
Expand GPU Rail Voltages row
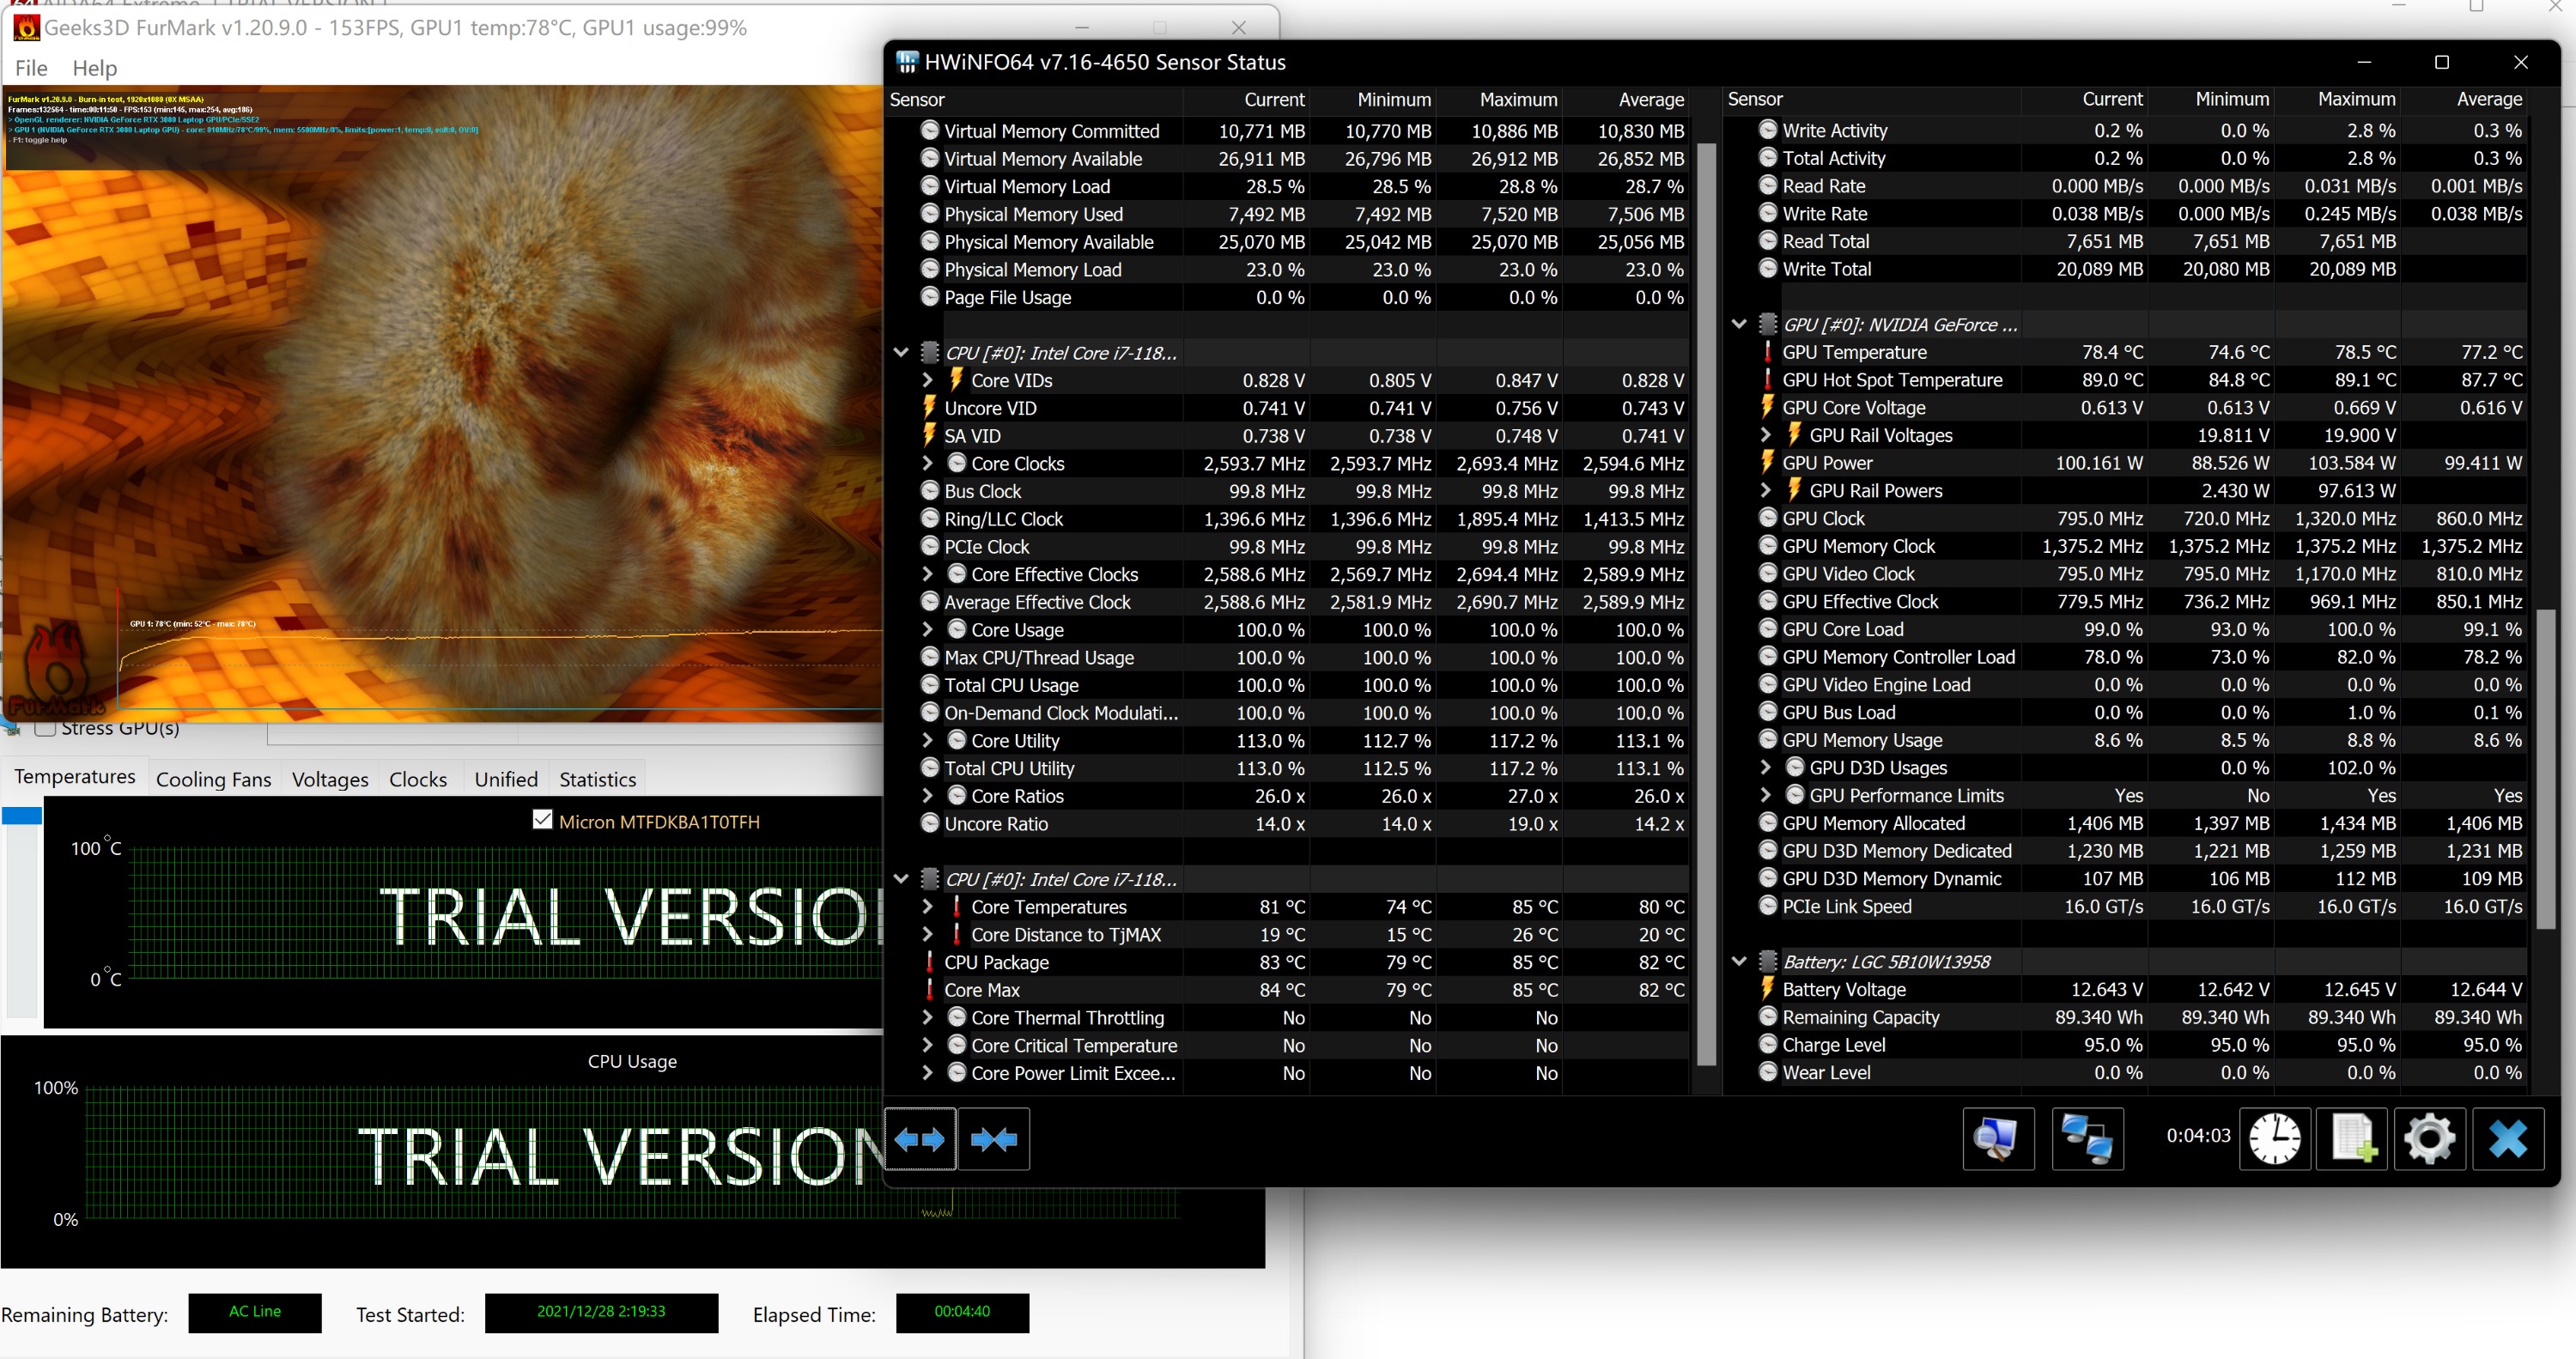point(1765,435)
